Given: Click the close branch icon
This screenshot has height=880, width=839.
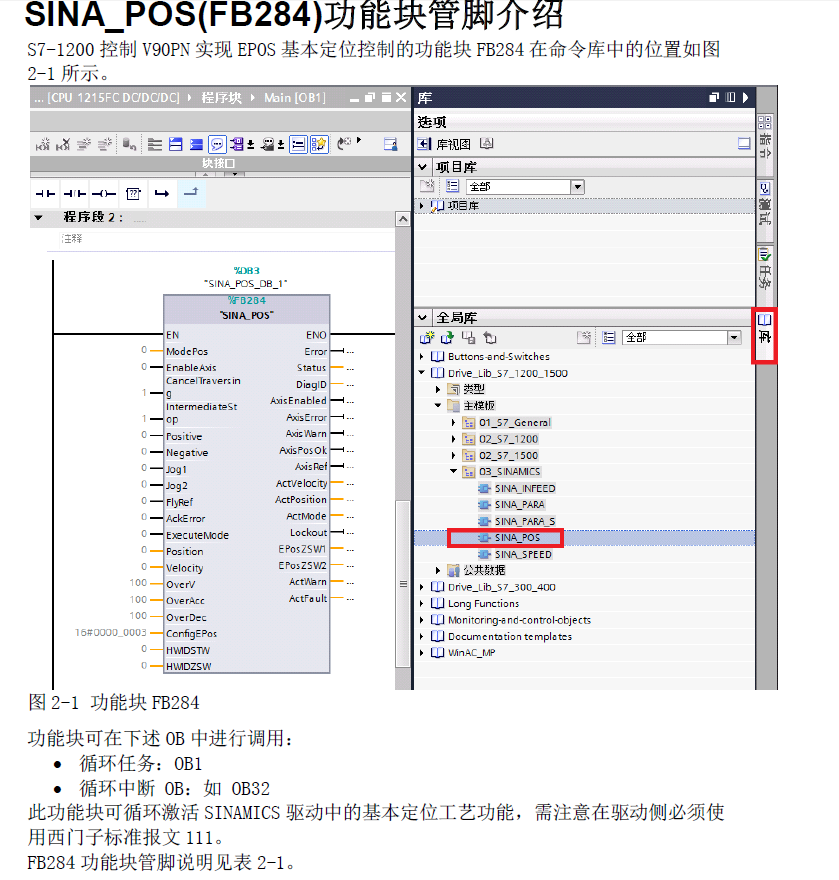Looking at the screenshot, I should pyautogui.click(x=192, y=191).
